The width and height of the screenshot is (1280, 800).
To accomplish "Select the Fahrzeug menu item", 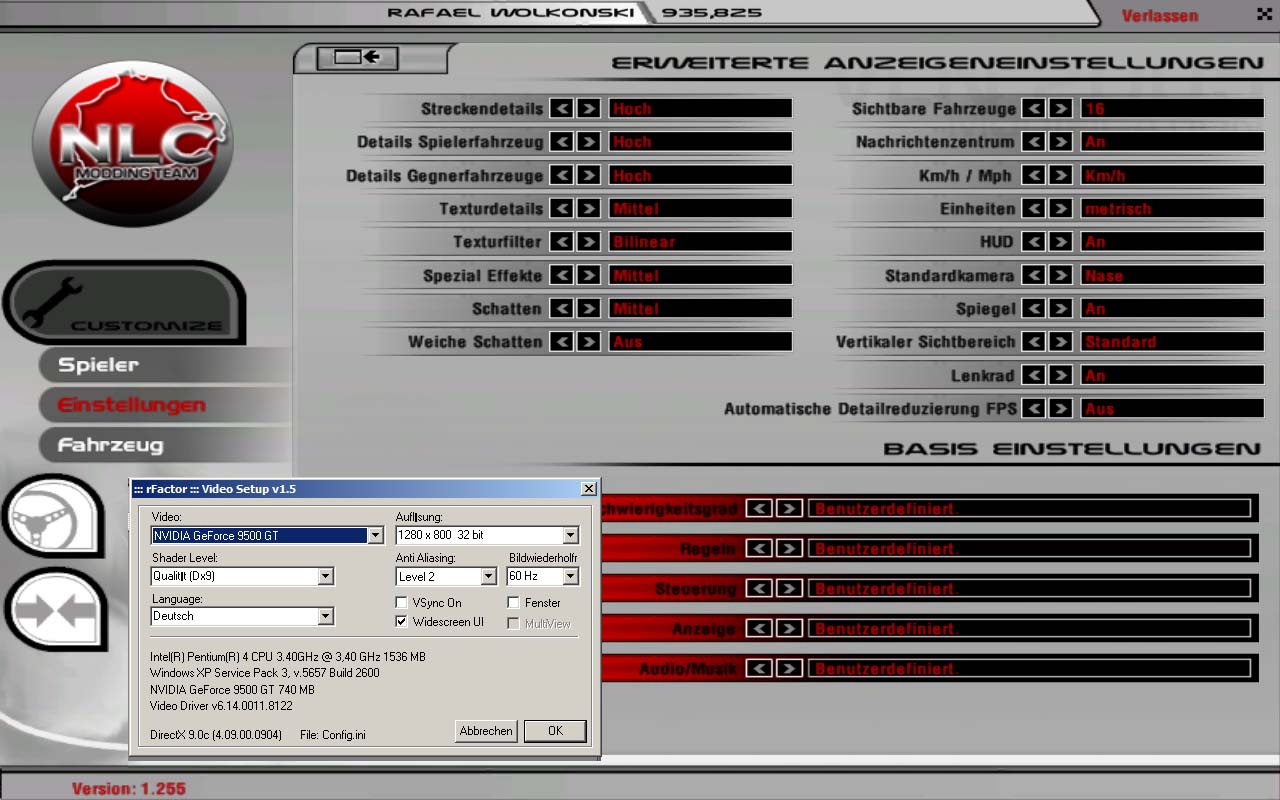I will [x=110, y=445].
